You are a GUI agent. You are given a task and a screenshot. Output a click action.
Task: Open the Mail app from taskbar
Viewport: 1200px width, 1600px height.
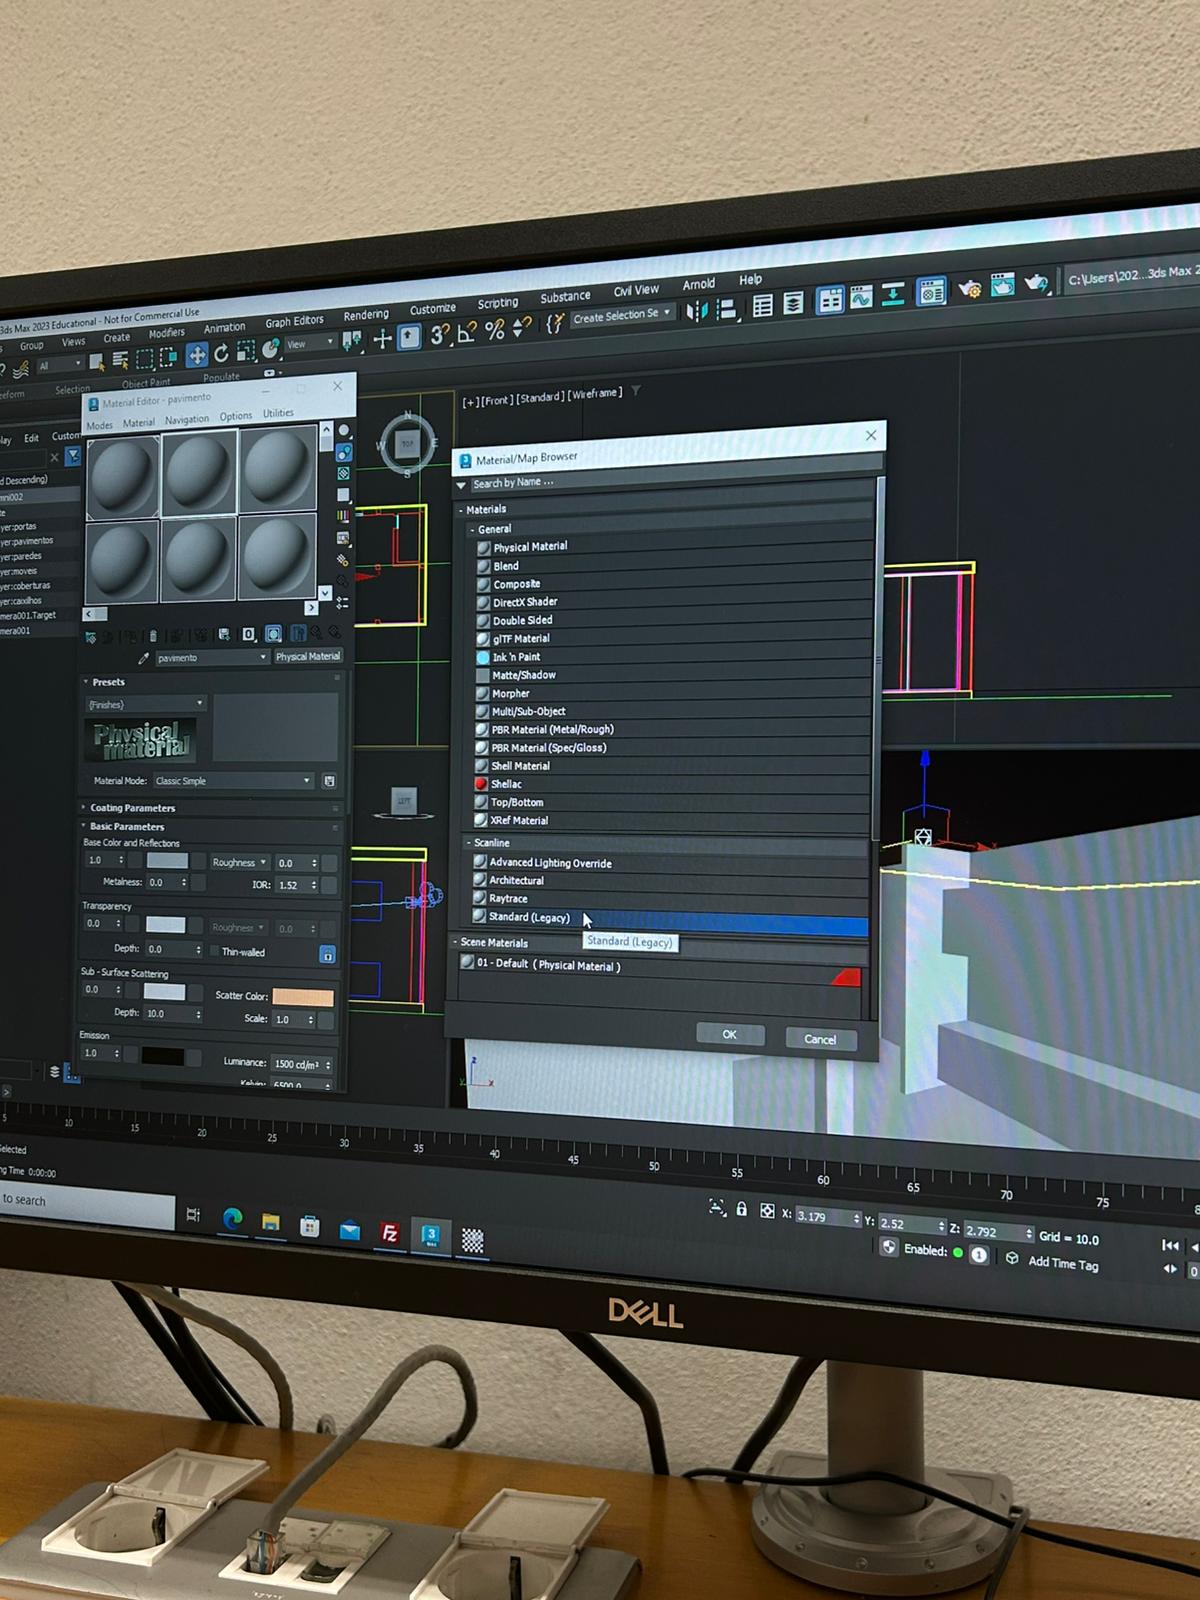(349, 1230)
